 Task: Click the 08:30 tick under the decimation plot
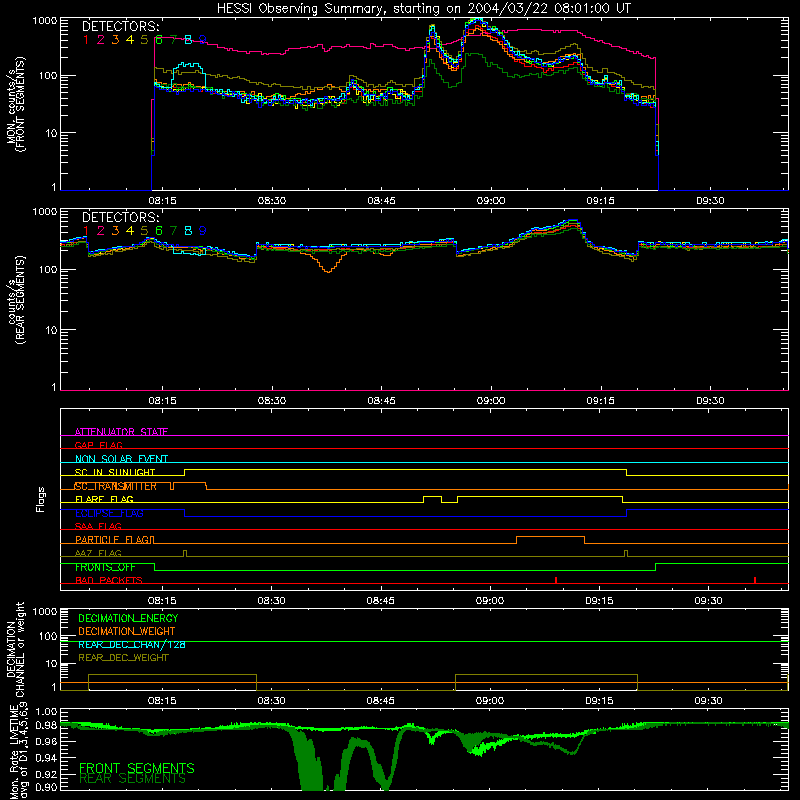click(x=271, y=701)
